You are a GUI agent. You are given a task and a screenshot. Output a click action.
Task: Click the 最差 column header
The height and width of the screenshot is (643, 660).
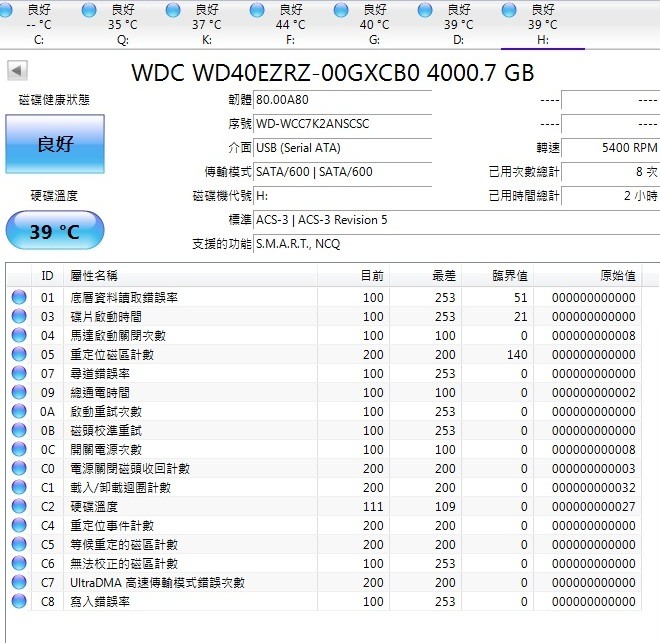tap(426, 276)
